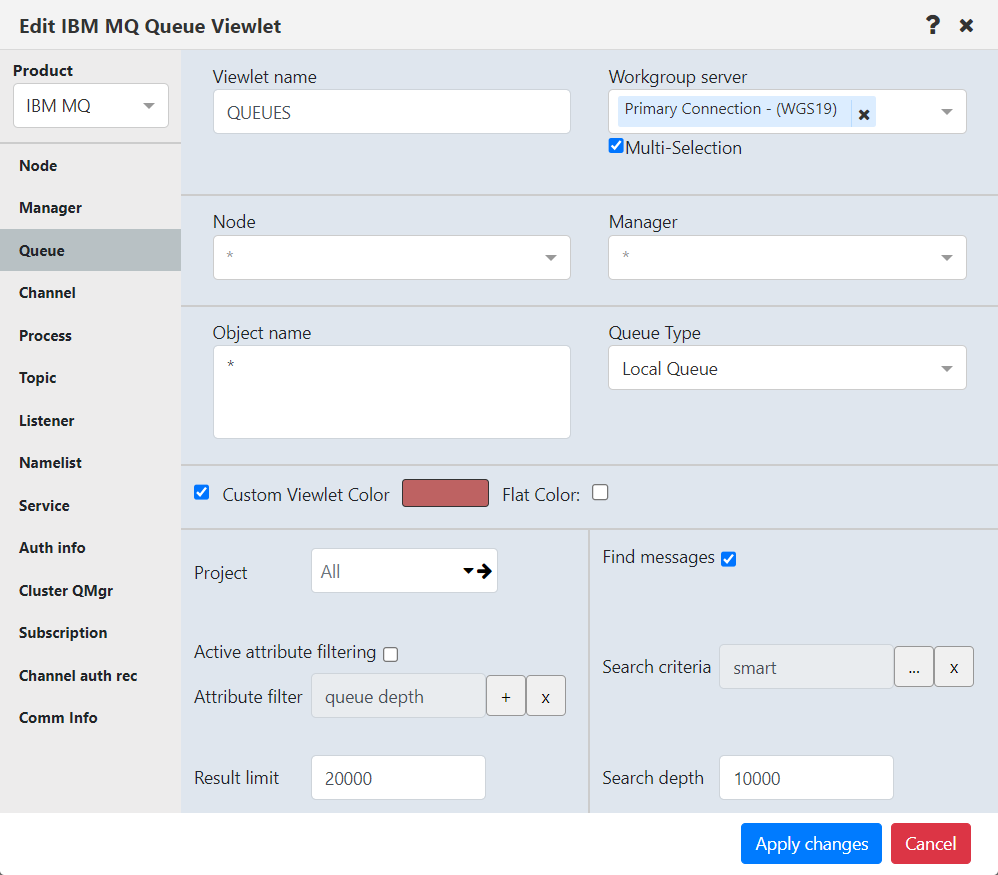Click the Viewlet name field
Viewport: 998px width, 875px height.
[x=391, y=111]
